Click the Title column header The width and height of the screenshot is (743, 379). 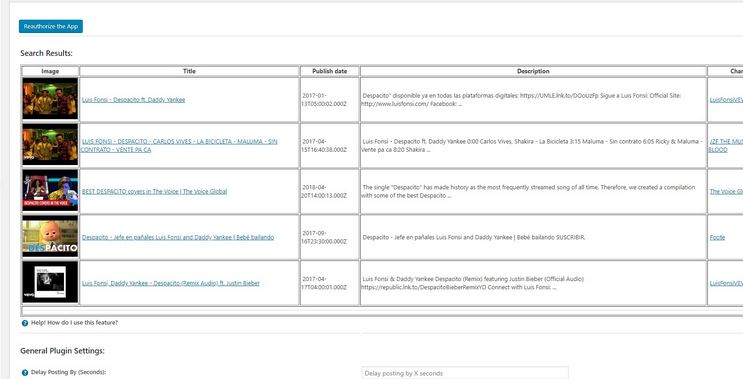coord(189,71)
